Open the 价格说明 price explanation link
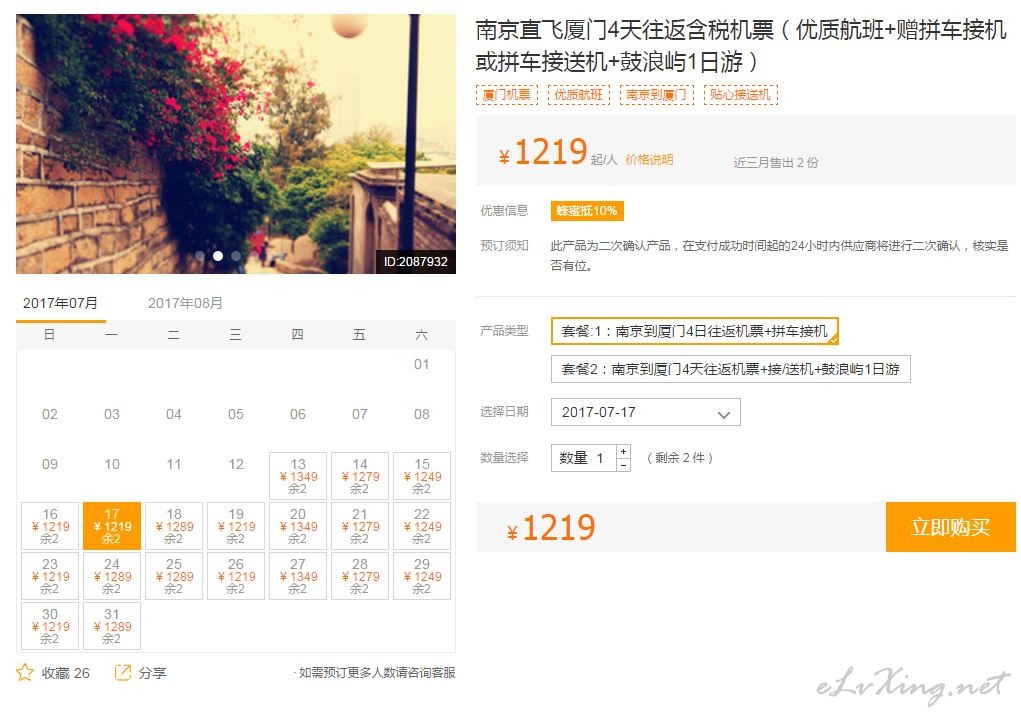 [649, 160]
